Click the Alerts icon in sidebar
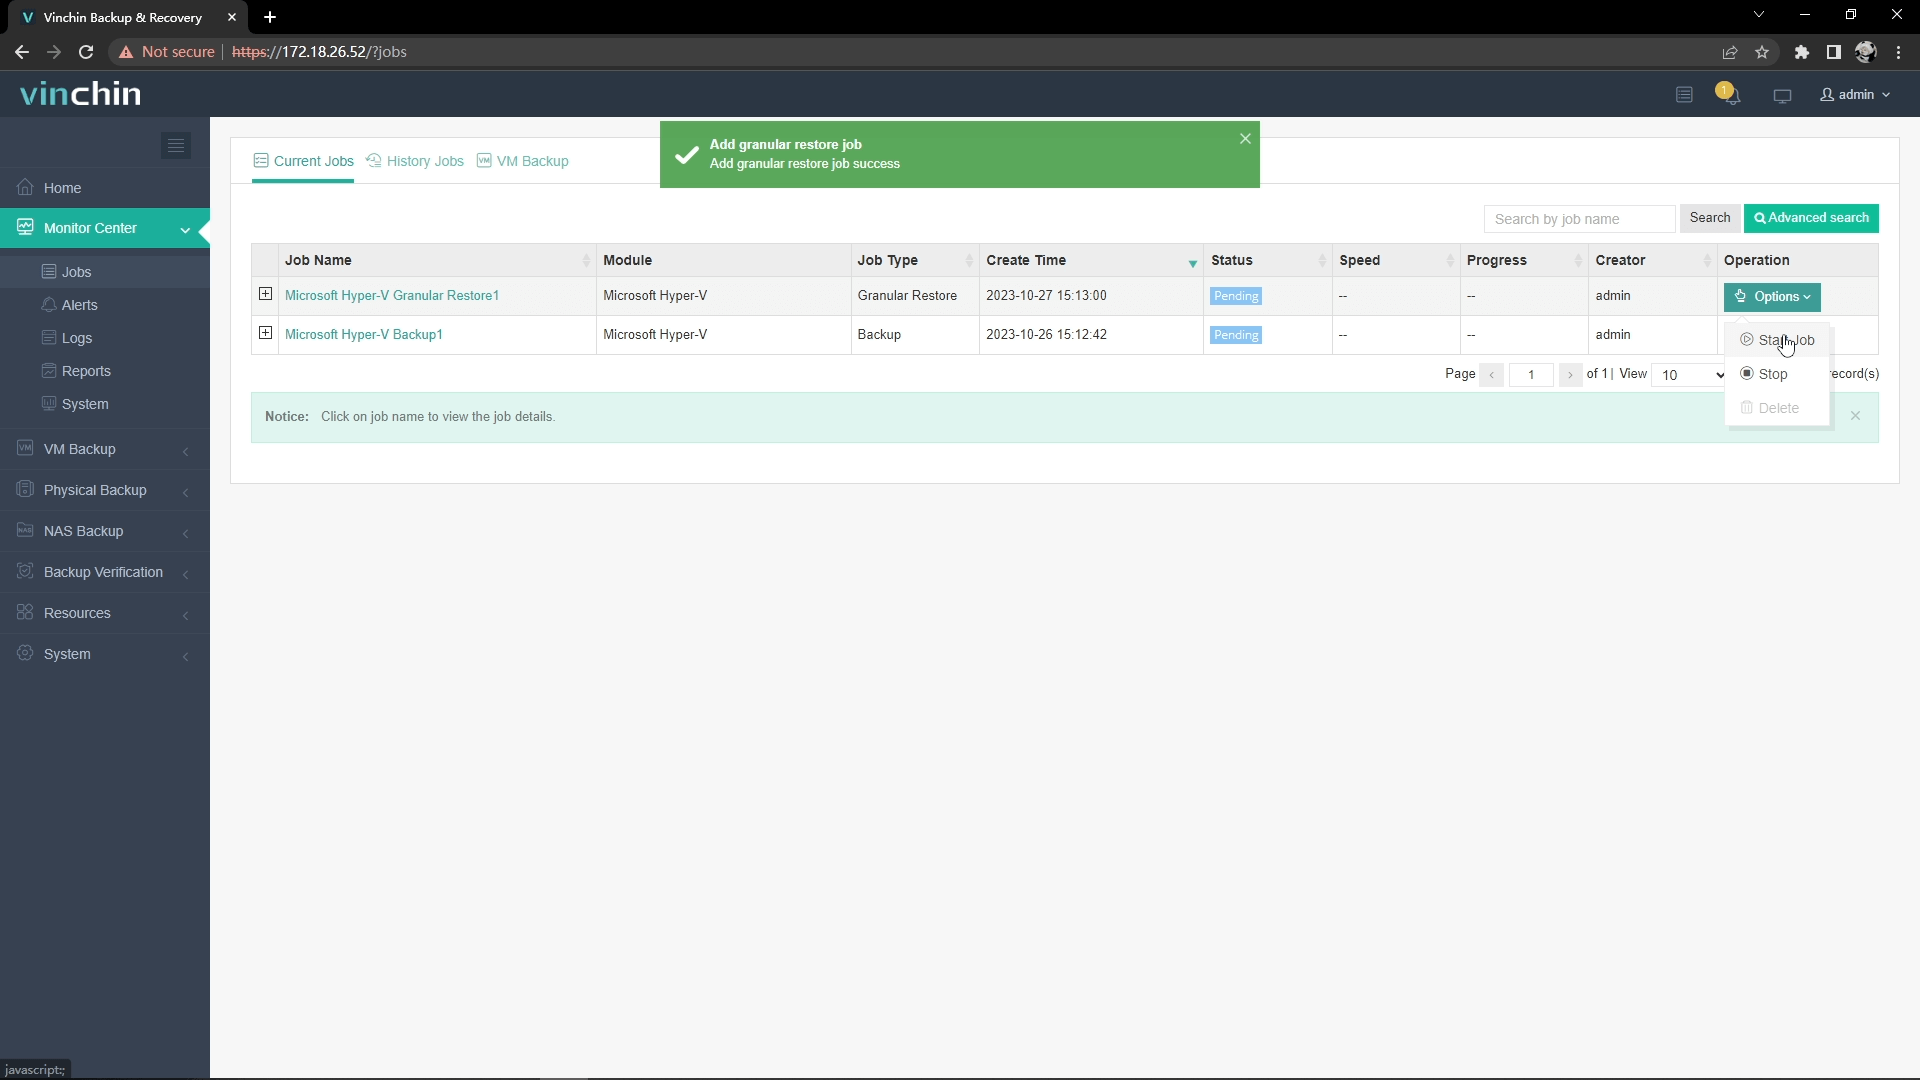The image size is (1920, 1080). [47, 305]
